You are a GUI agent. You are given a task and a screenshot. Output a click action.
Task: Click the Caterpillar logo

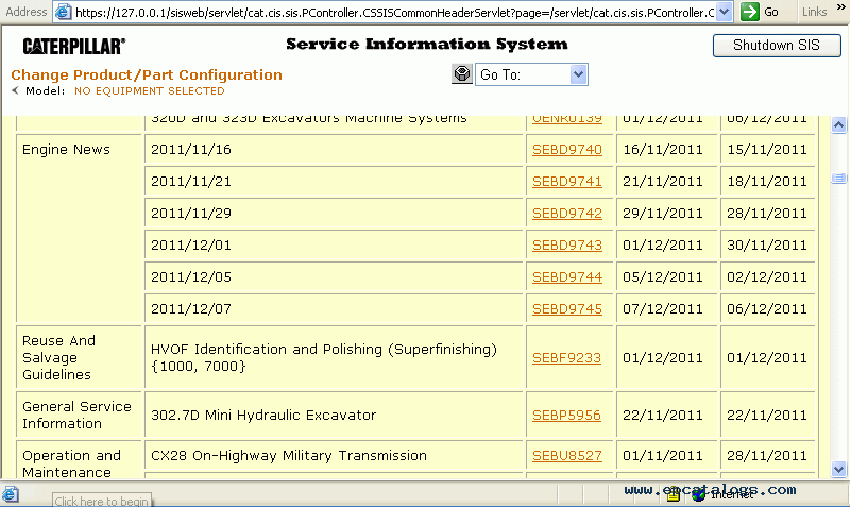pos(74,46)
